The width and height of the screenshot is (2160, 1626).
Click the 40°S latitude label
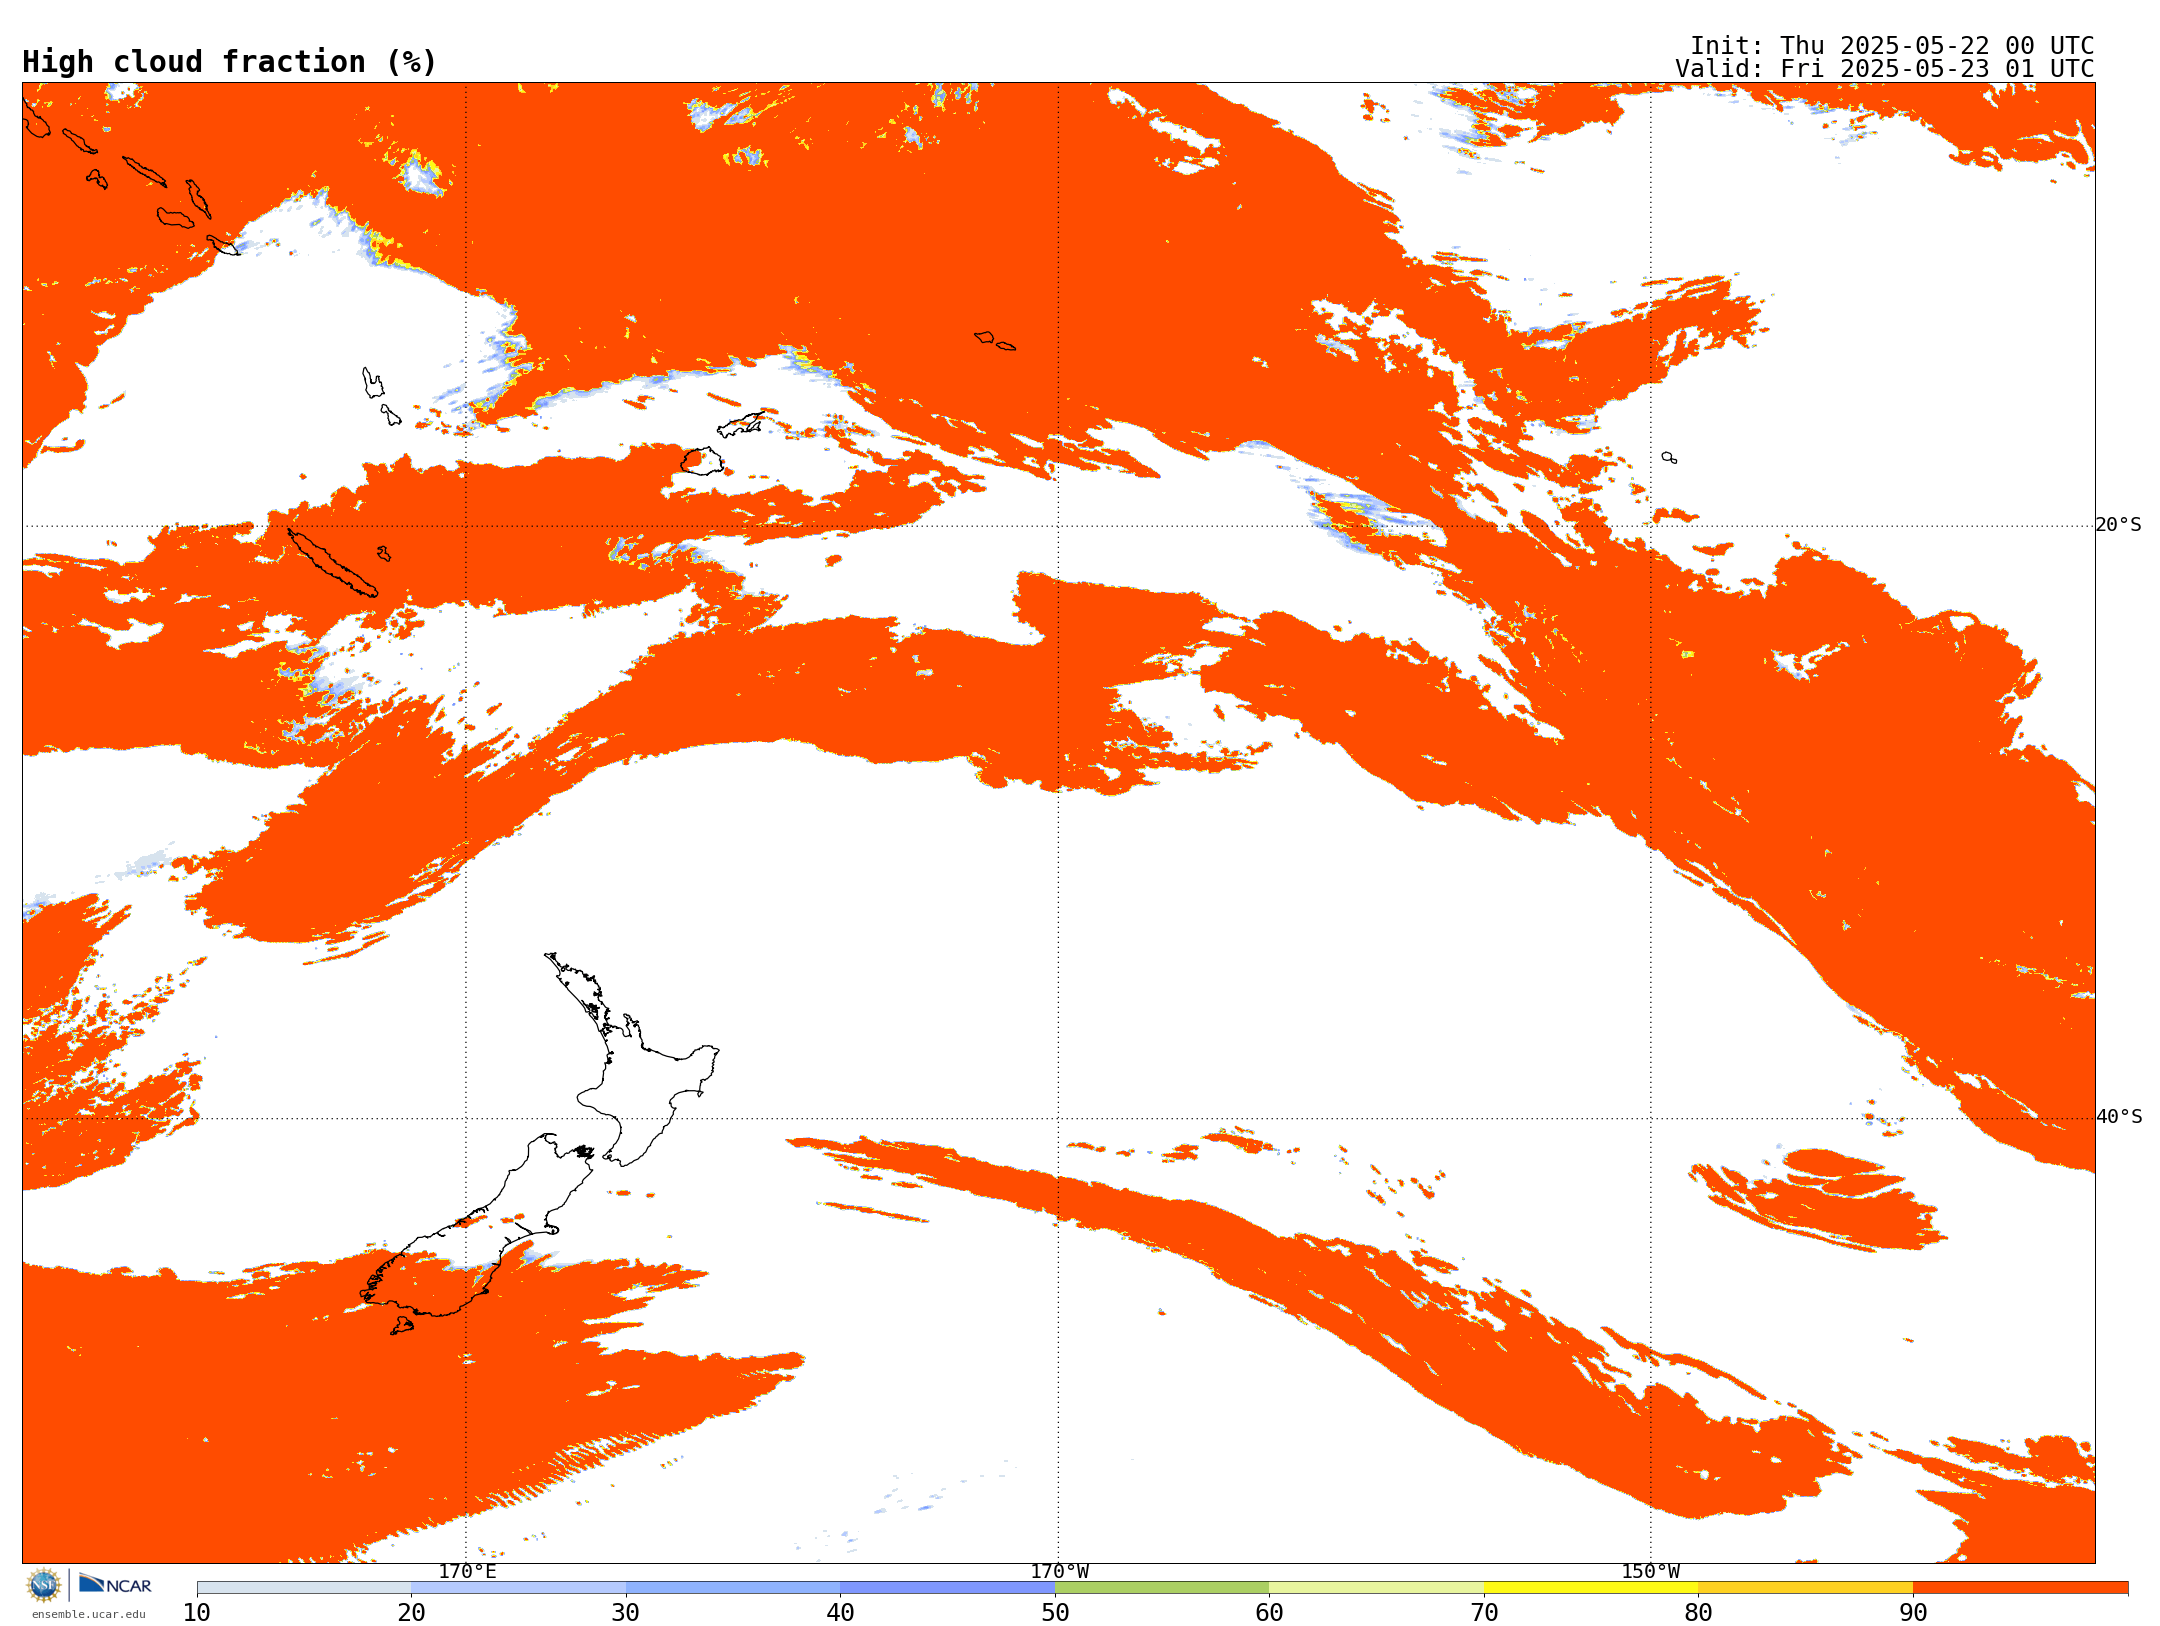pyautogui.click(x=2119, y=1117)
